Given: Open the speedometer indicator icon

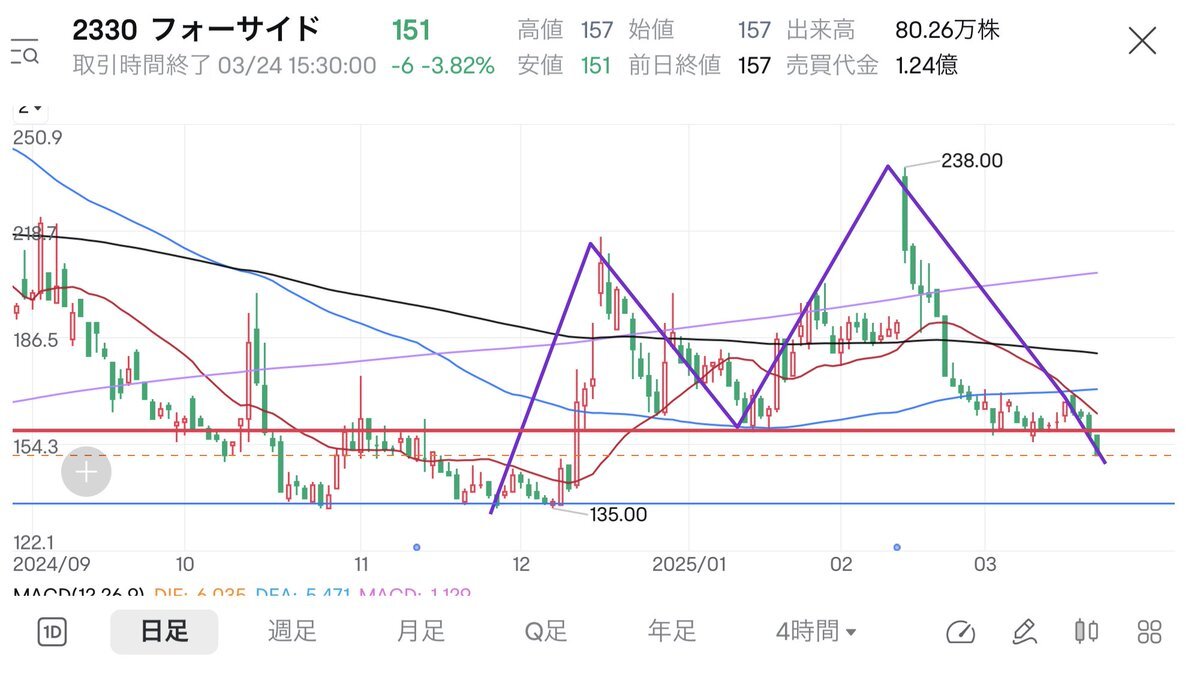Looking at the screenshot, I should 960,632.
